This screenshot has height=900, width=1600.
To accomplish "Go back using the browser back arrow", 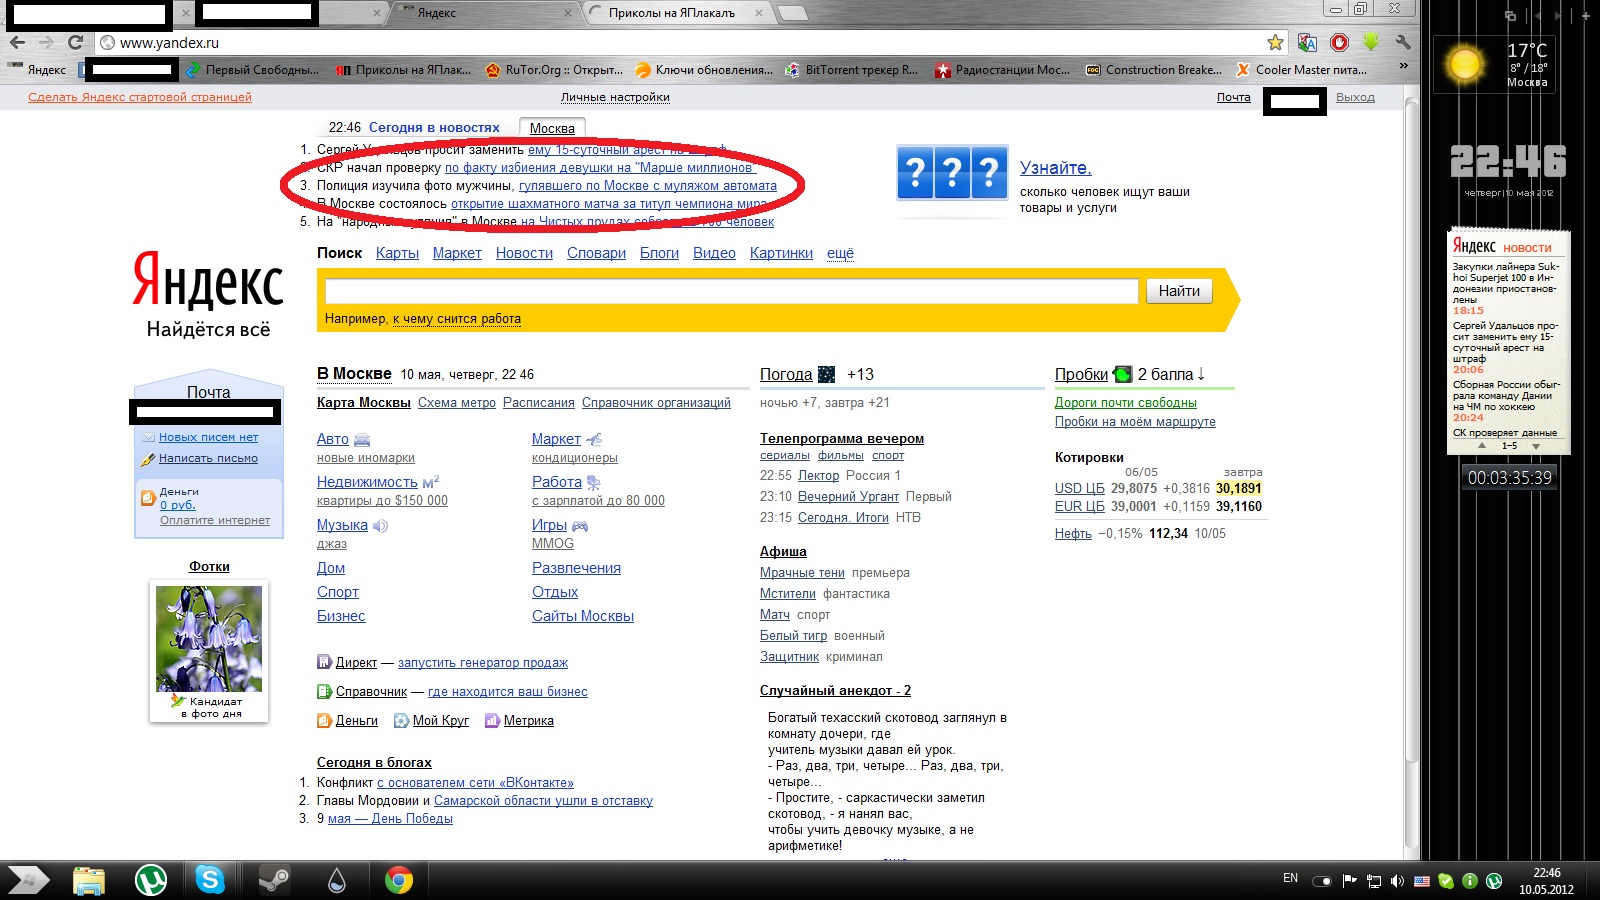I will point(17,42).
